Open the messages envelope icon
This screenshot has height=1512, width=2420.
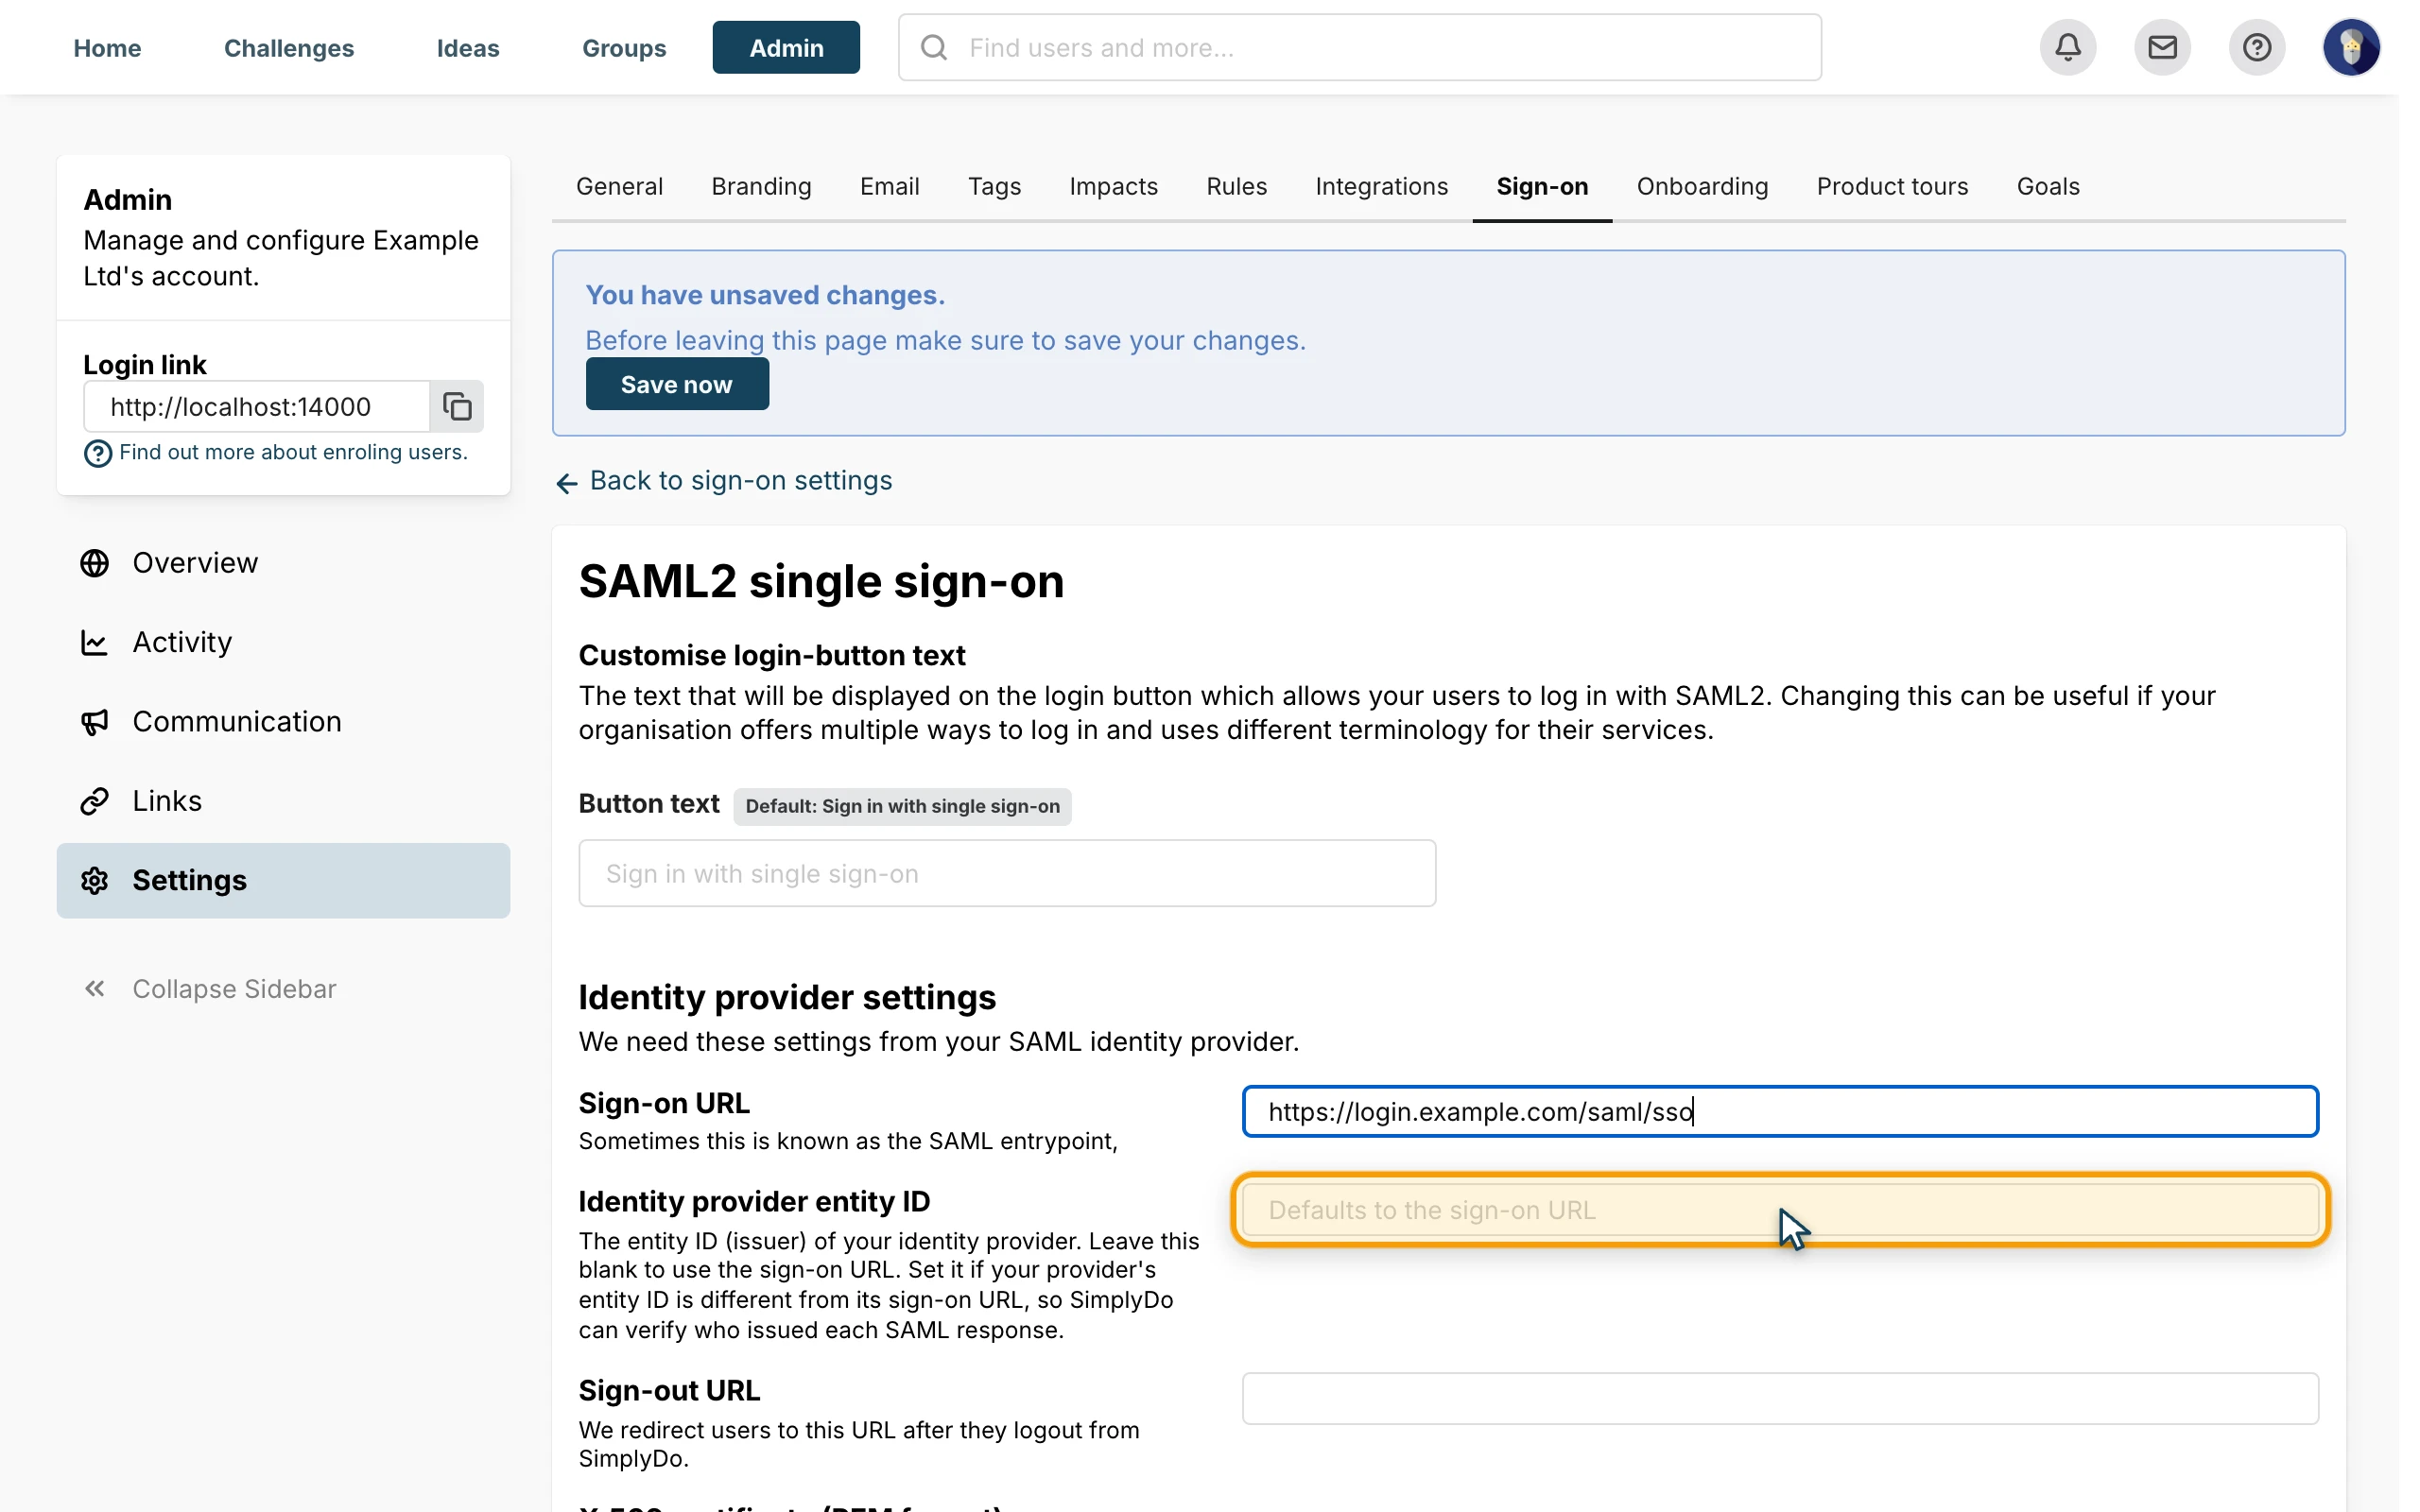2162,47
